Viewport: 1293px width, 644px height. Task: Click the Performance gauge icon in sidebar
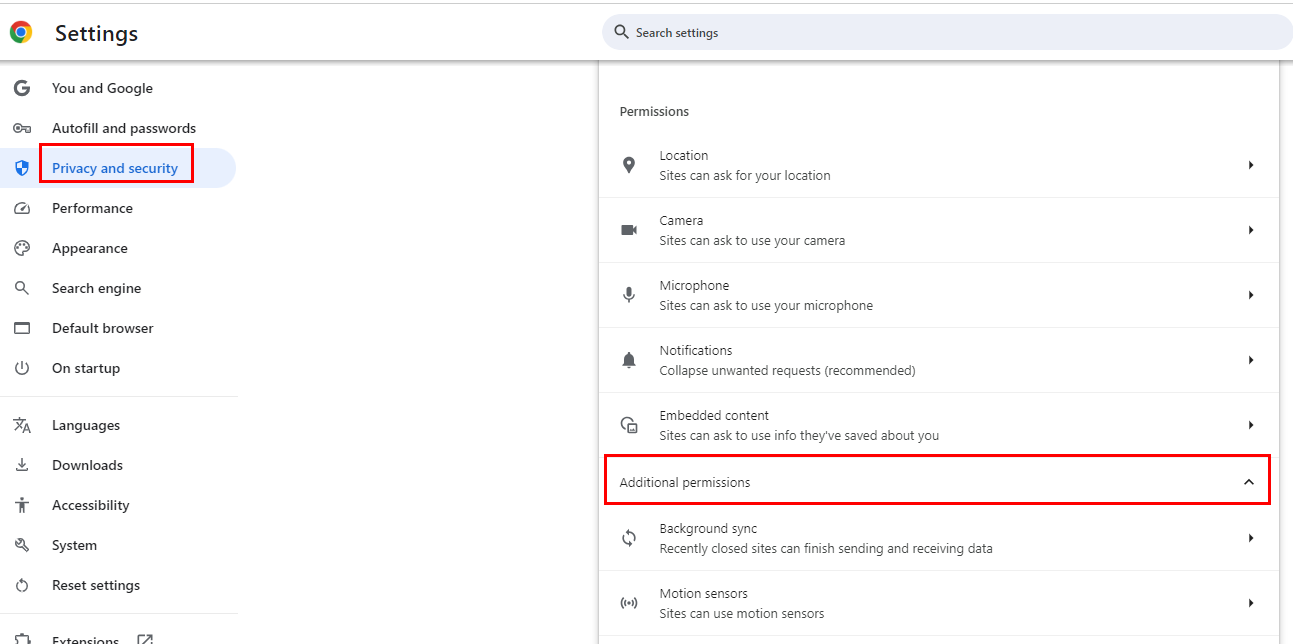point(22,208)
